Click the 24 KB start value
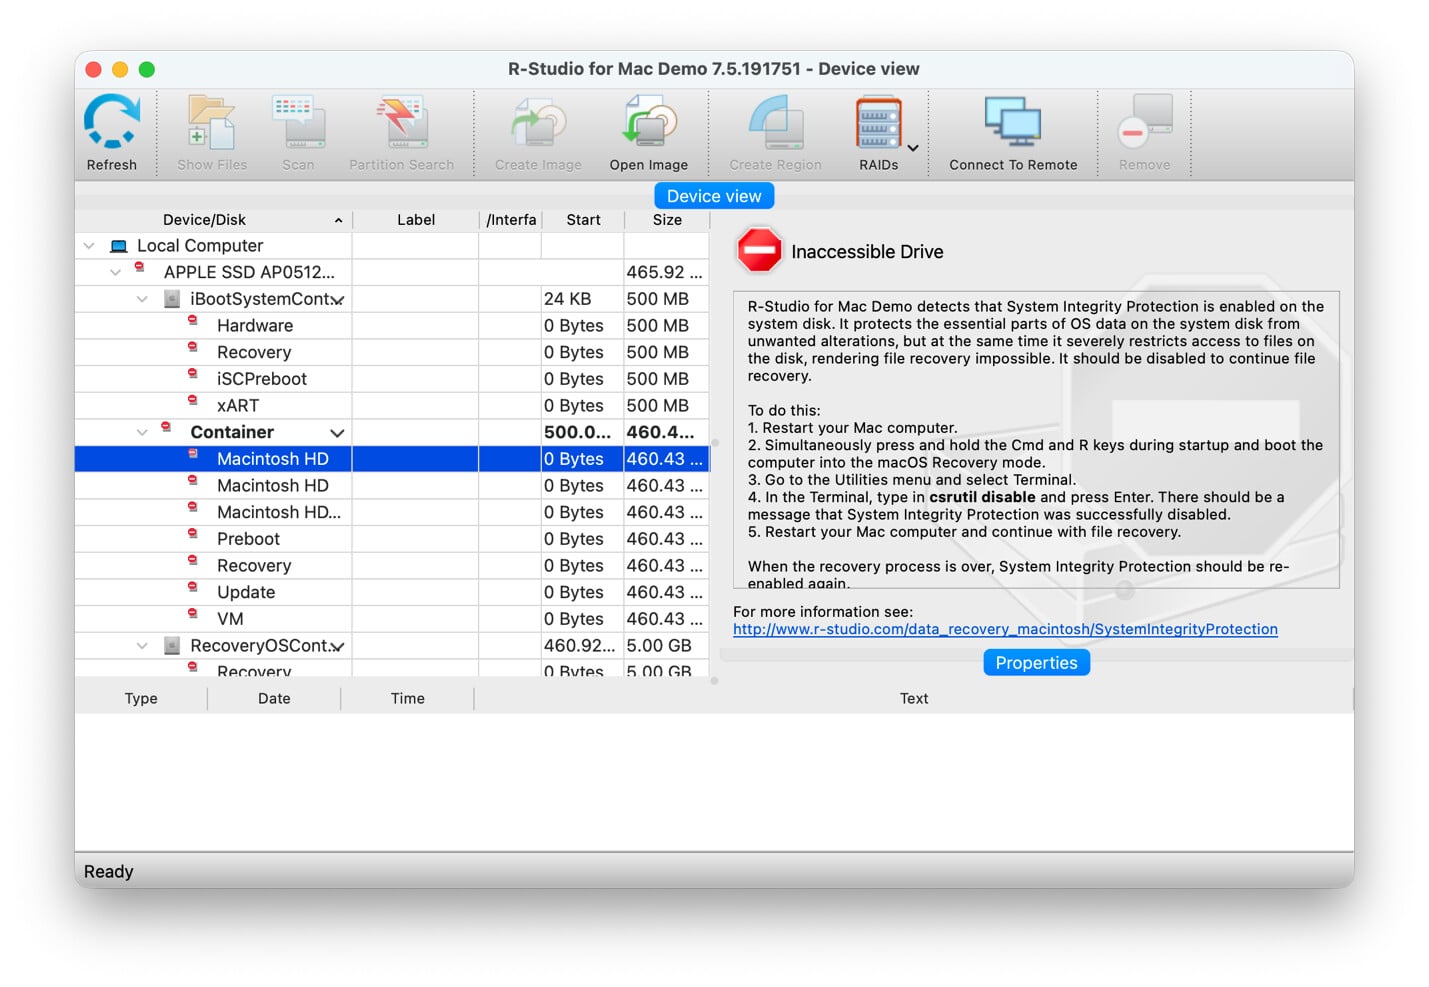Viewport: 1429px width, 987px height. (x=567, y=299)
